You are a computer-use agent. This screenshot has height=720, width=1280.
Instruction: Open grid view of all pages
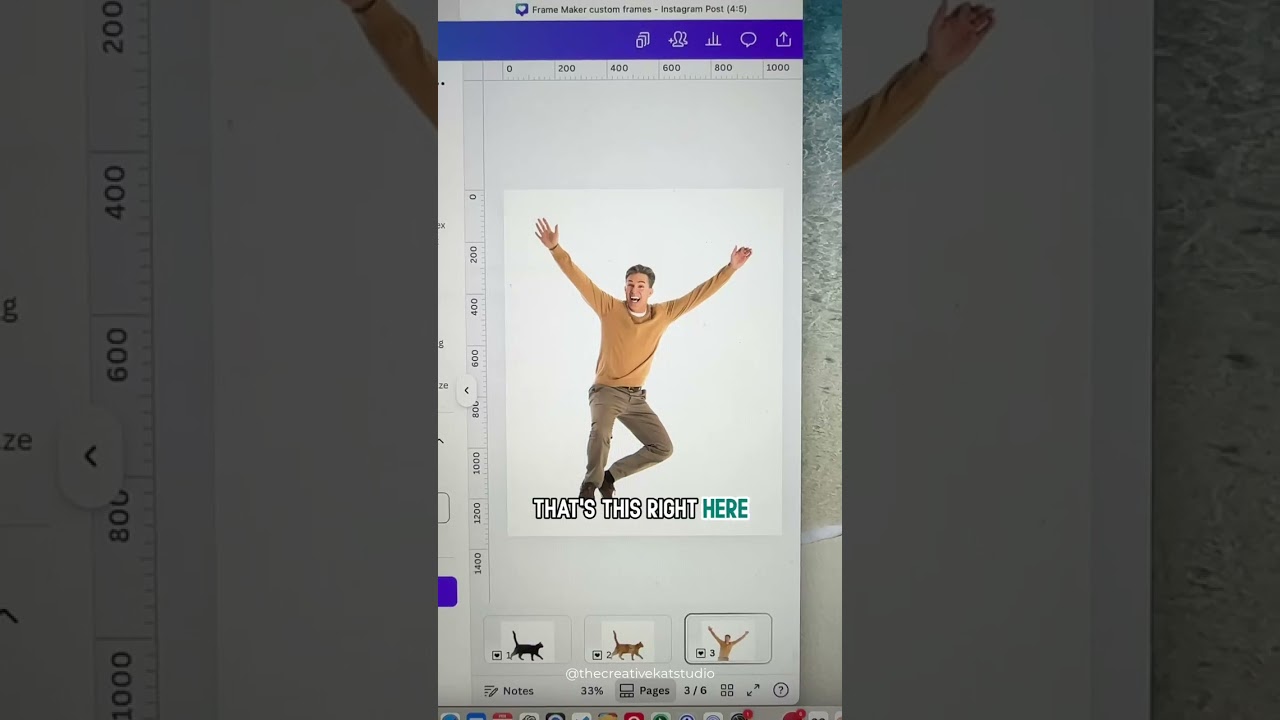click(727, 691)
